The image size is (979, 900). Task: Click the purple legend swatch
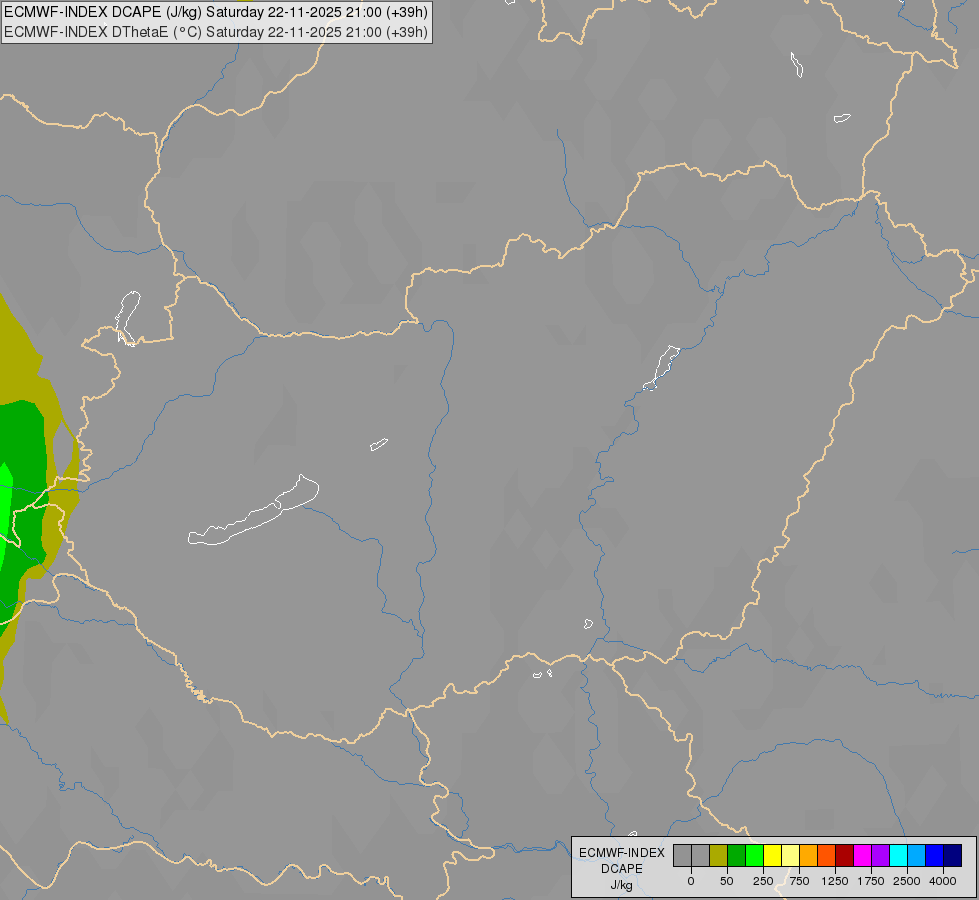[880, 856]
